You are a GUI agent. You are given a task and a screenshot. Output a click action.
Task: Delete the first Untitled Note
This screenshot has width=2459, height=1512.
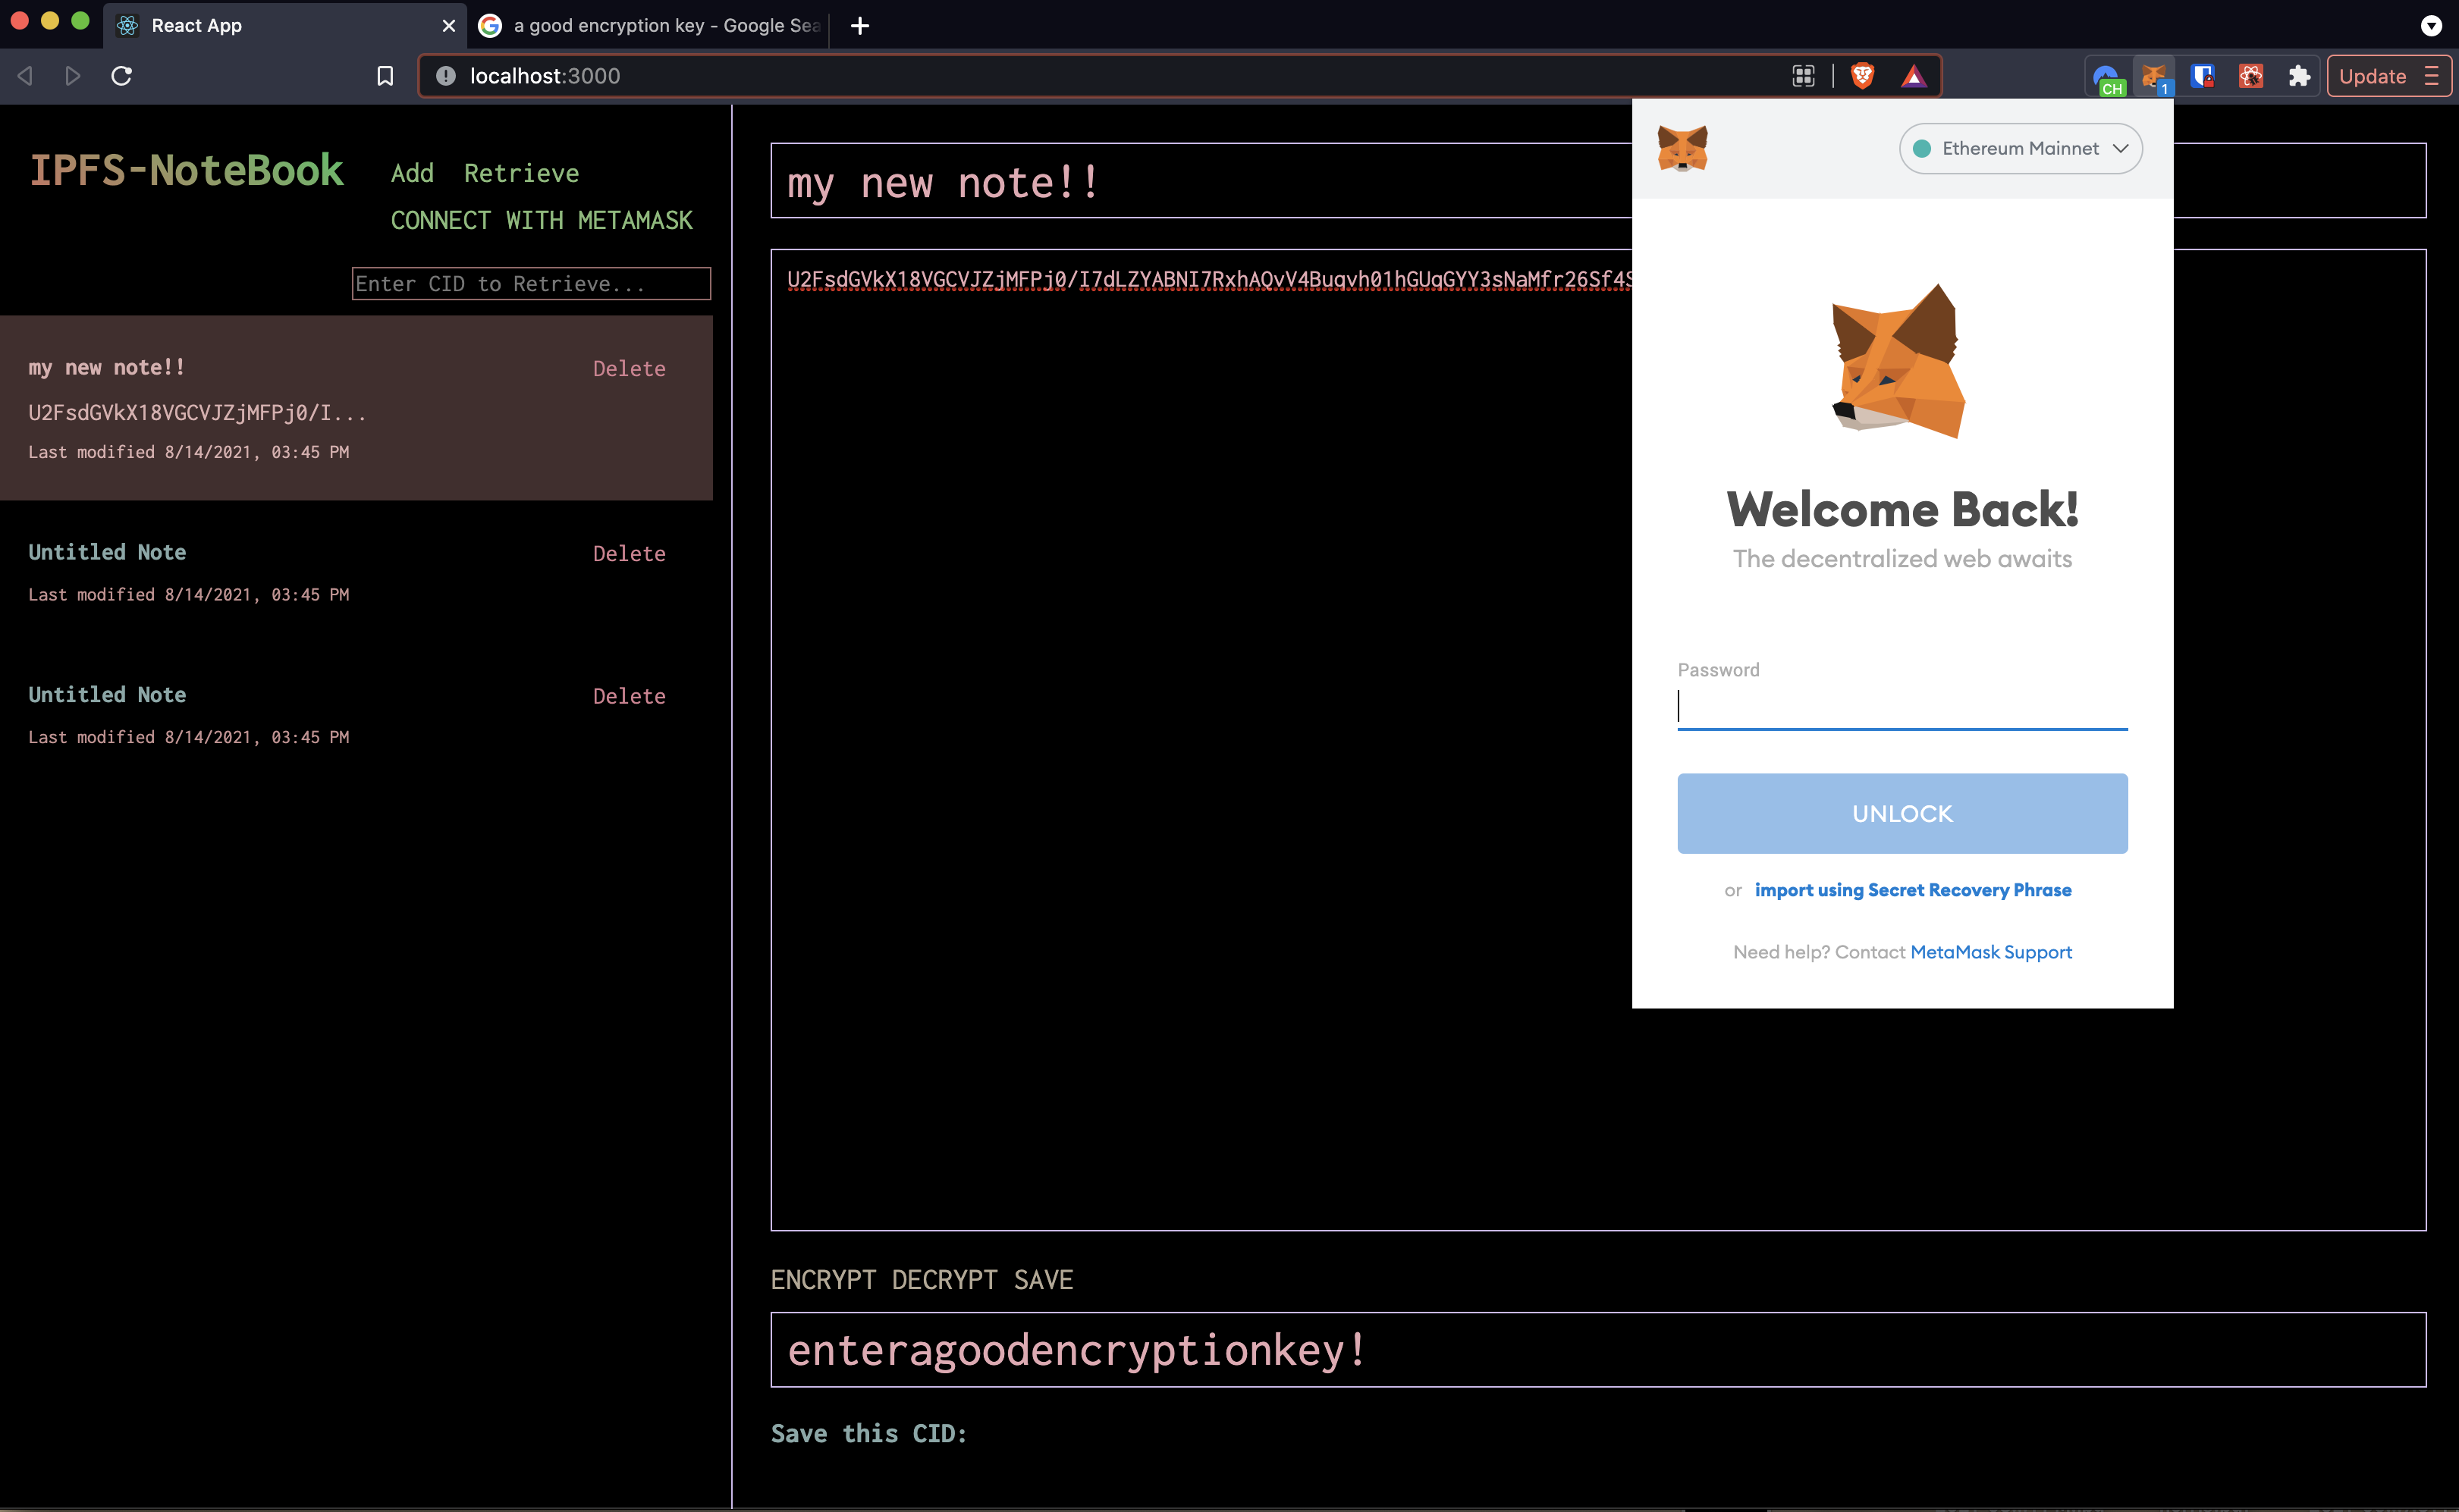(x=628, y=553)
